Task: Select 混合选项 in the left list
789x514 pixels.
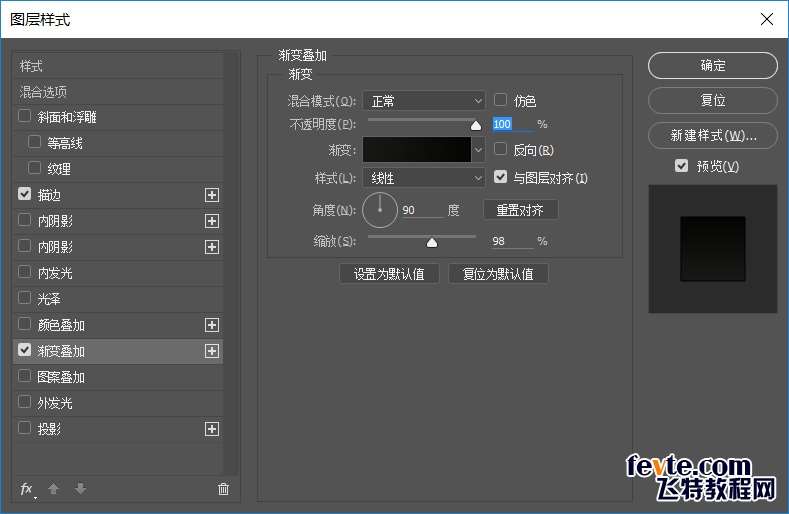Action: 118,92
